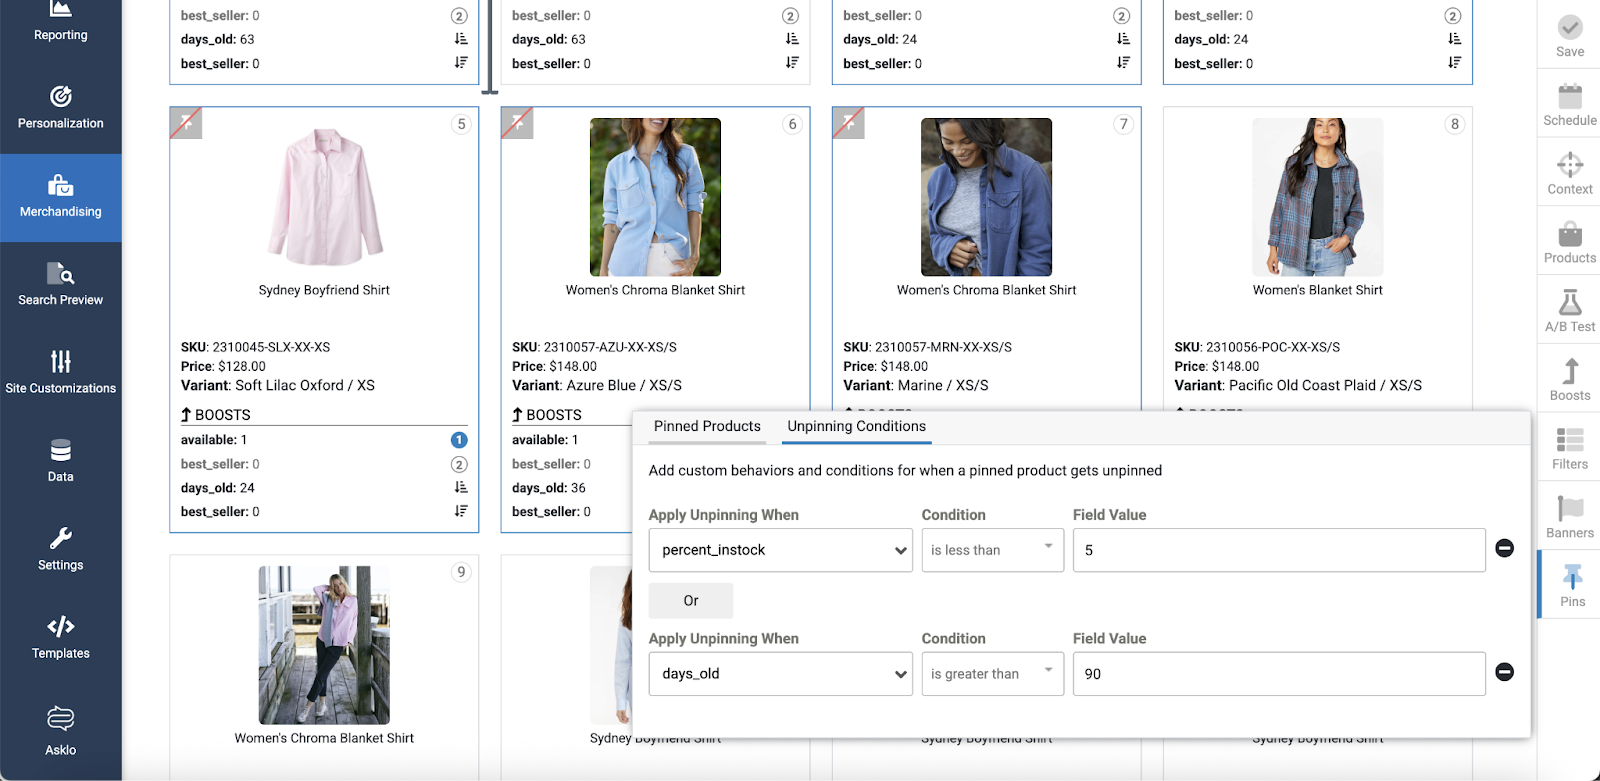Toggle pin on Marine Chroma Blanket Shirt
This screenshot has height=781, width=1600.
click(x=848, y=123)
